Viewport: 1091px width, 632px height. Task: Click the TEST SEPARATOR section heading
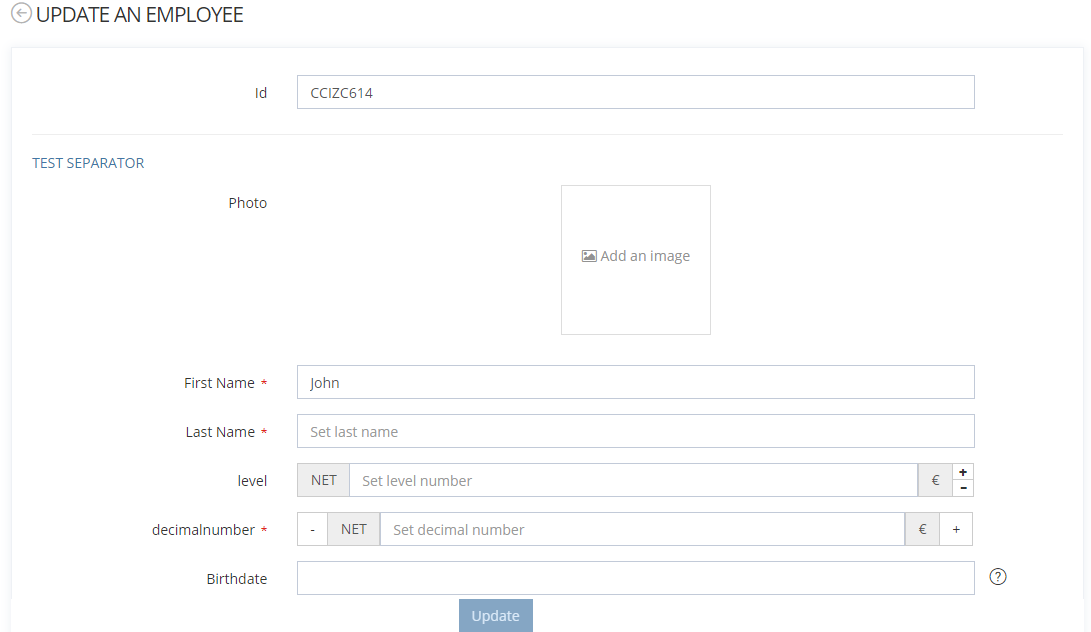tap(88, 163)
